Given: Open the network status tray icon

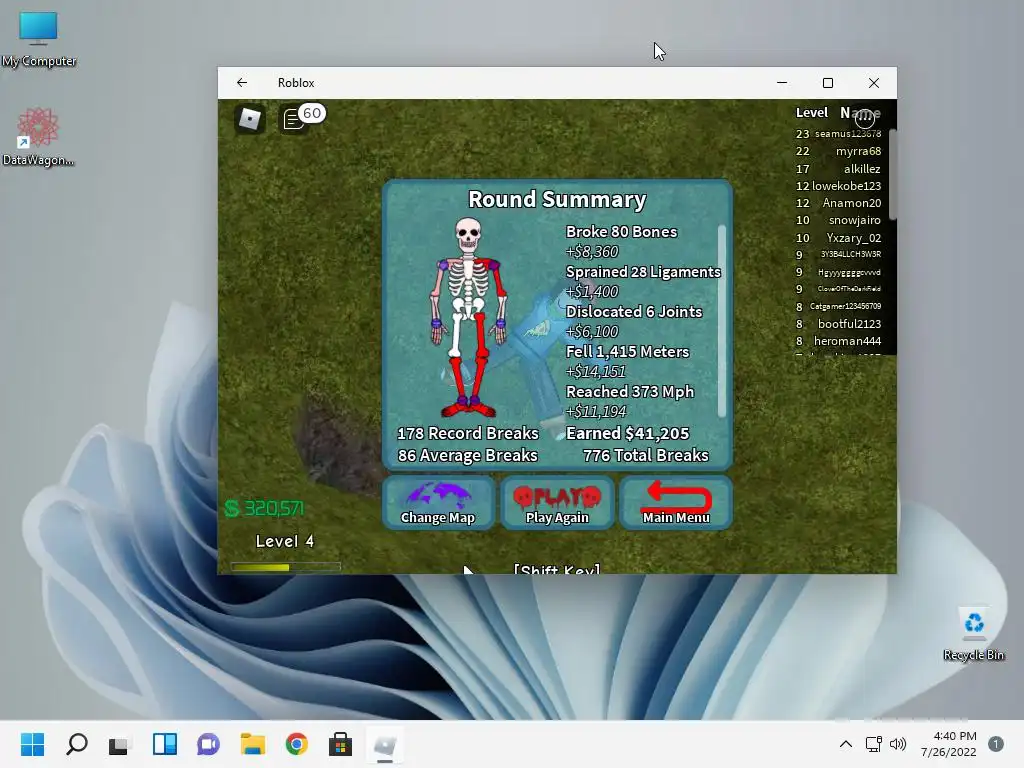Looking at the screenshot, I should tap(873, 744).
